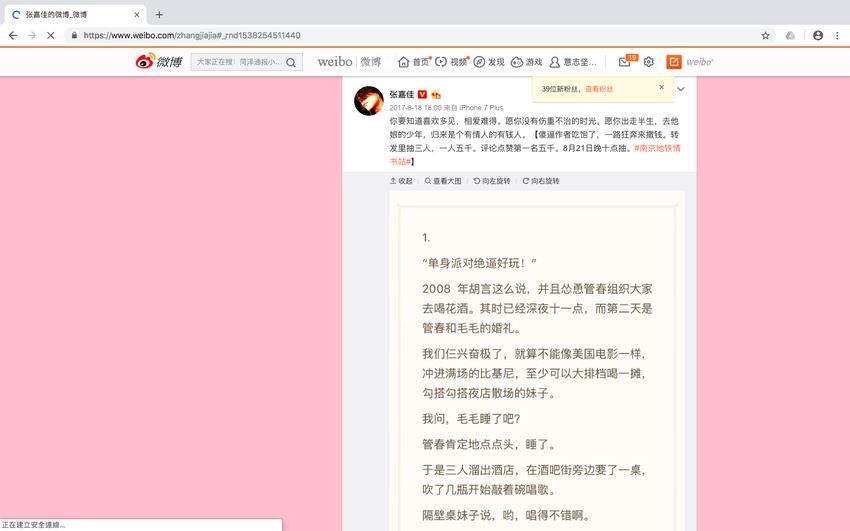Screen dimensions: 850x531
Task: Dismiss the new followers notification
Action: click(x=661, y=88)
